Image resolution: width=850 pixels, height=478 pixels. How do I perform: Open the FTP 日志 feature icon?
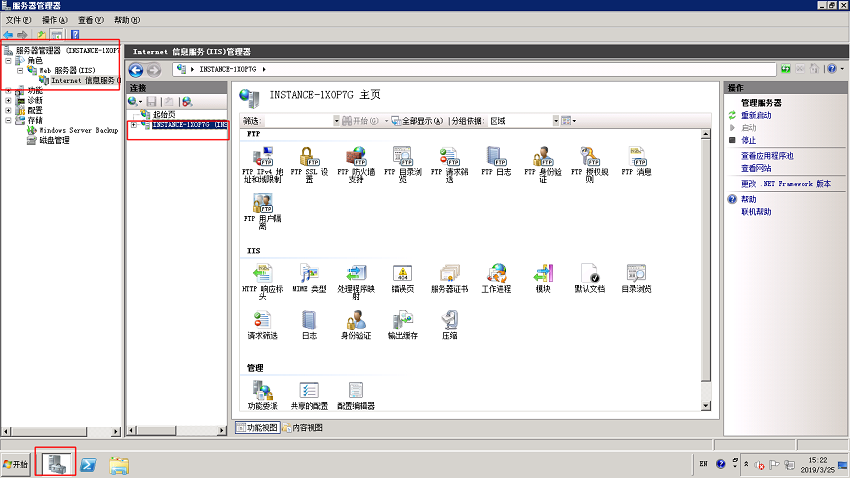pyautogui.click(x=496, y=162)
